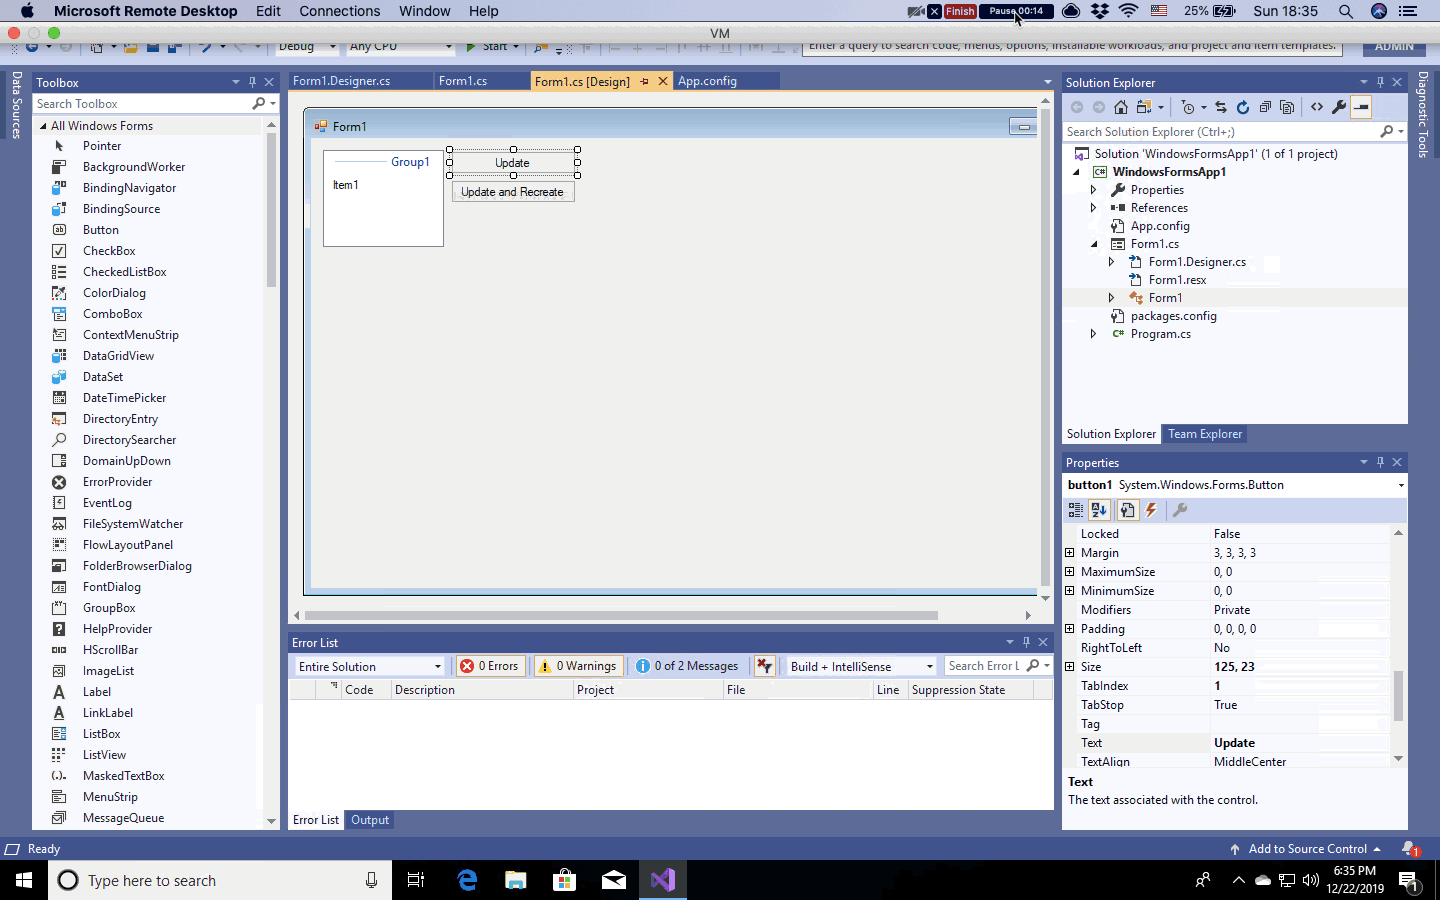Click the Refresh icon in Solution Explorer toolbar
This screenshot has width=1440, height=900.
point(1242,107)
